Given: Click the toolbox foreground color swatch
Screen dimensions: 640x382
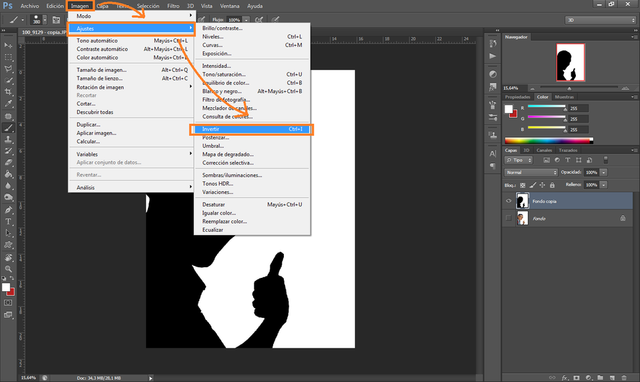Looking at the screenshot, I should (x=6, y=287).
